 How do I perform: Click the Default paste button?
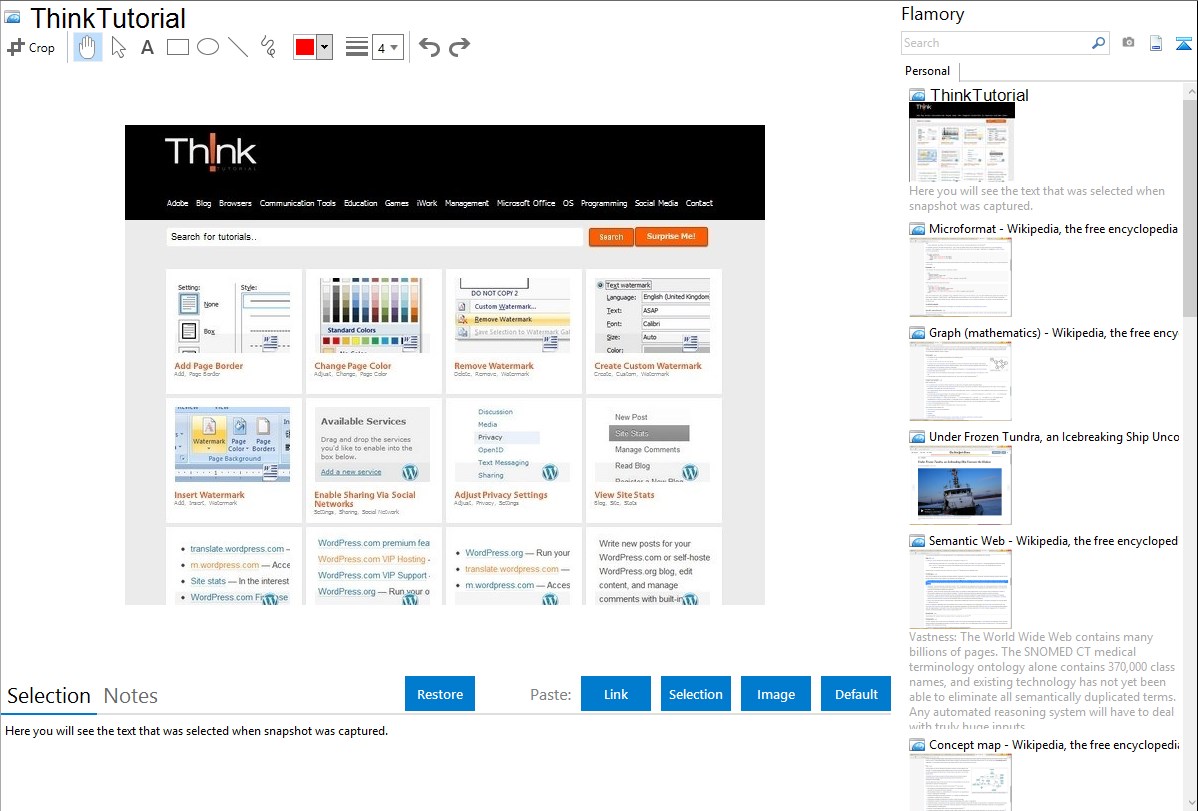tap(856, 694)
